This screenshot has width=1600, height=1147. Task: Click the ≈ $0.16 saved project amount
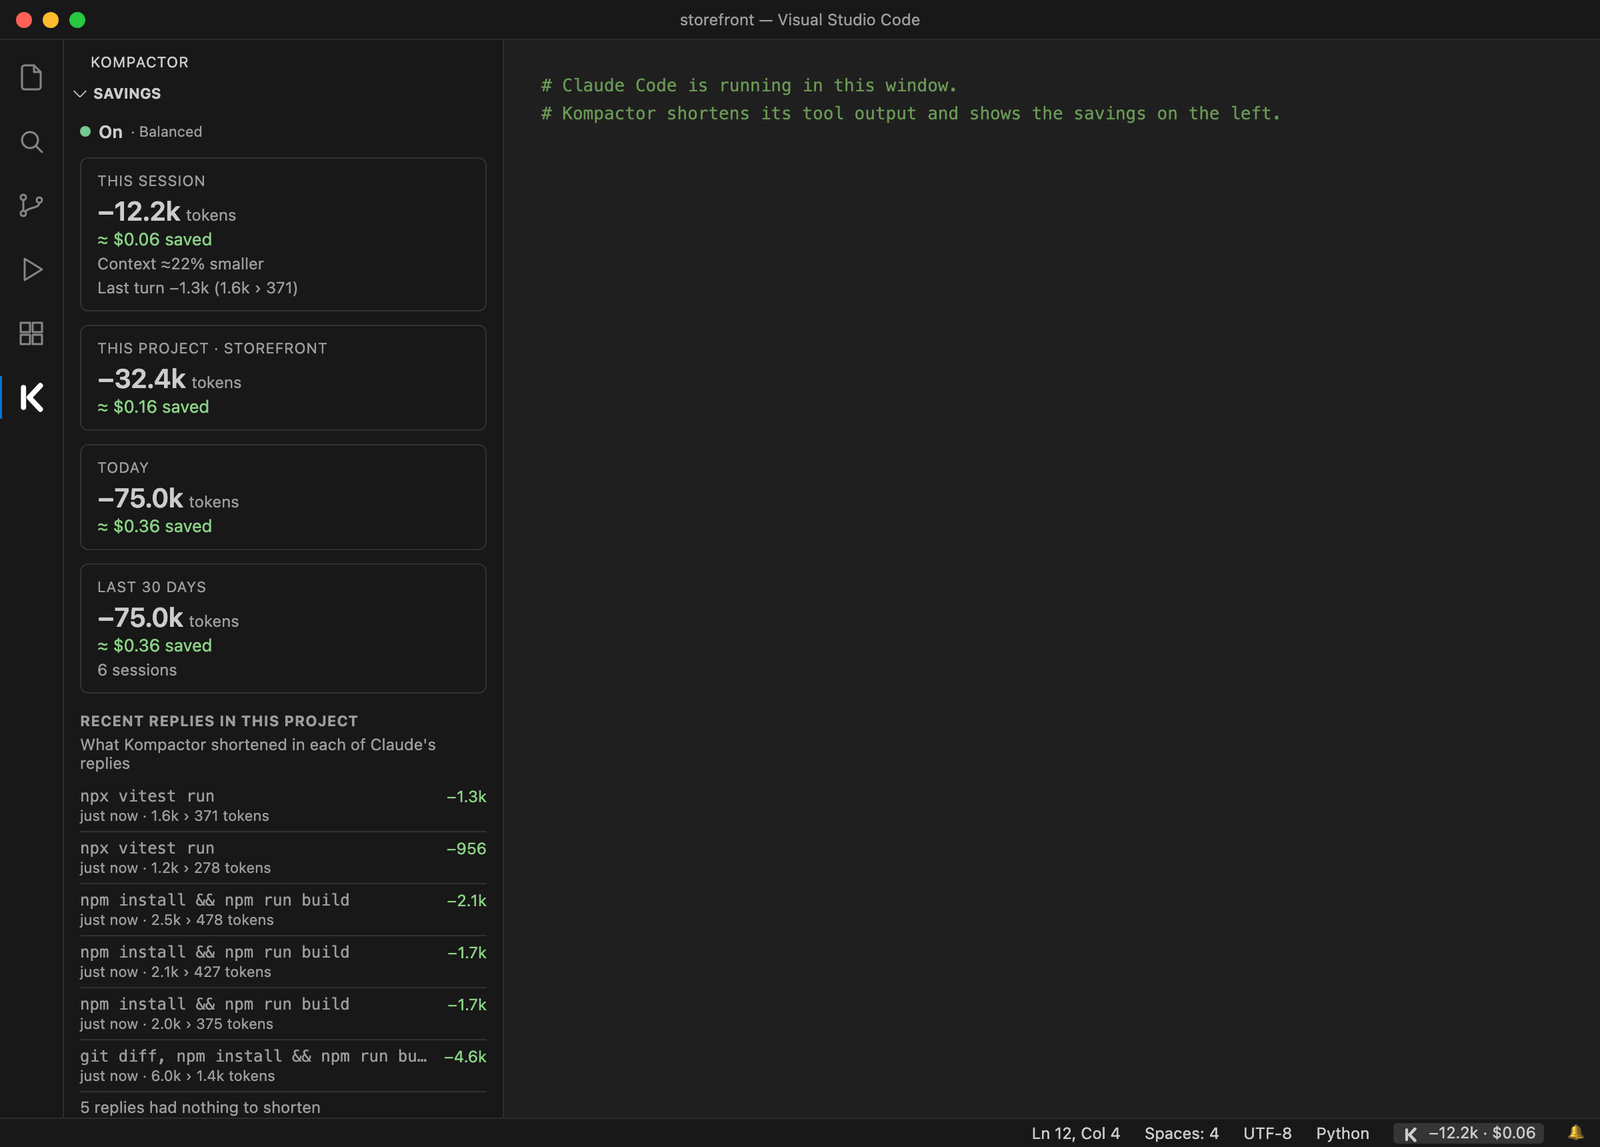[153, 407]
